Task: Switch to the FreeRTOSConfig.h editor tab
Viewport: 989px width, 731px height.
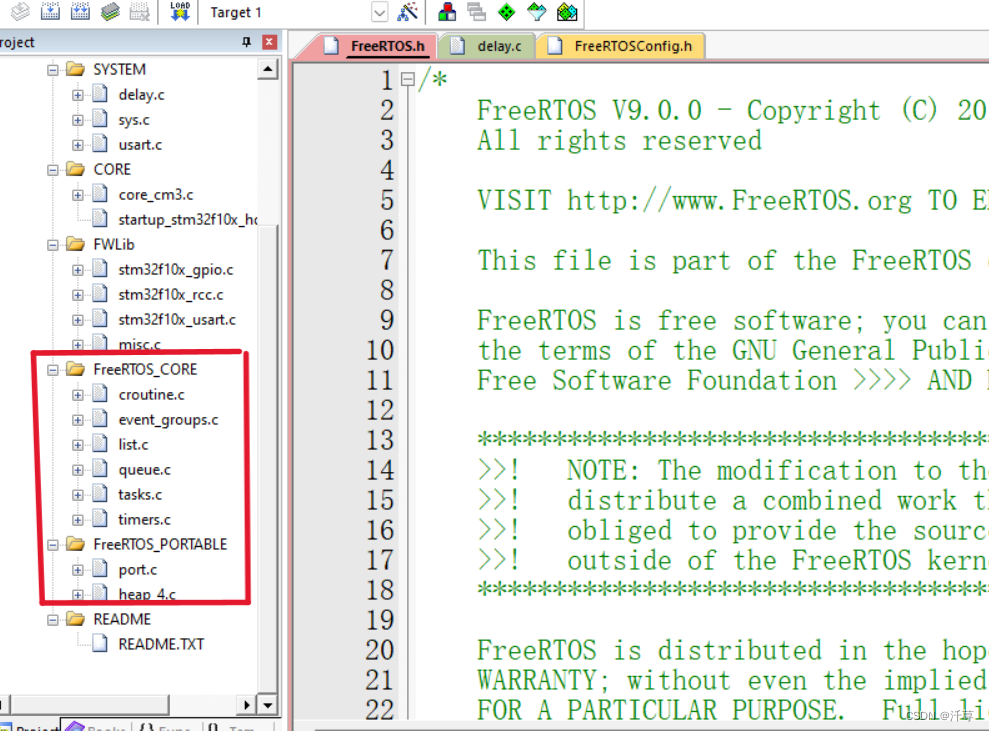Action: tap(621, 46)
